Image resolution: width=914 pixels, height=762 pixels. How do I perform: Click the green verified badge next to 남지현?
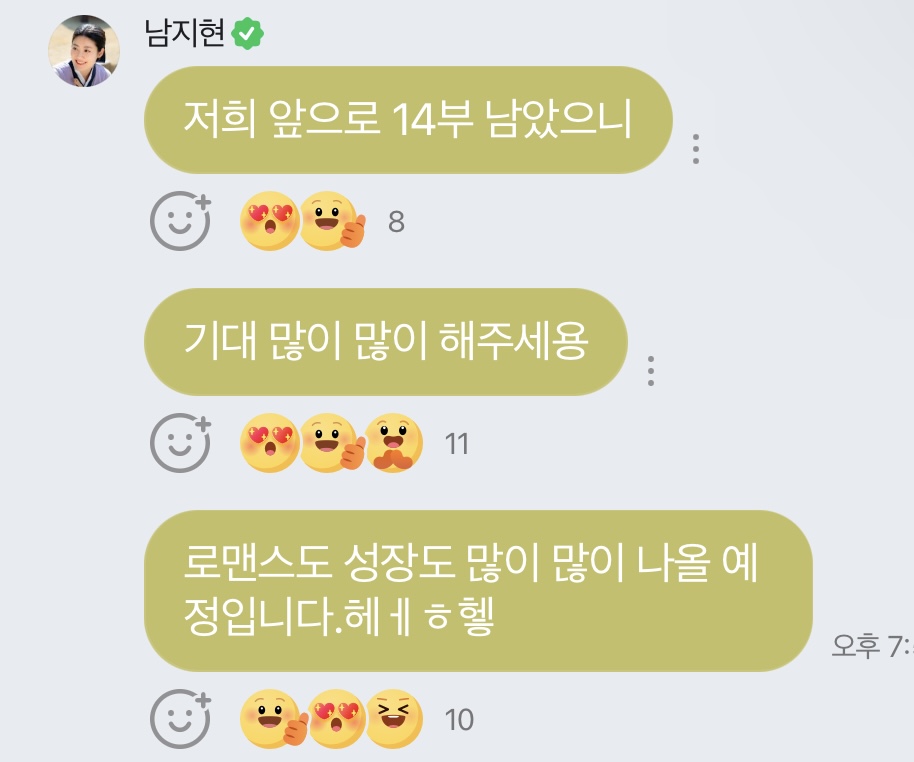(x=247, y=33)
